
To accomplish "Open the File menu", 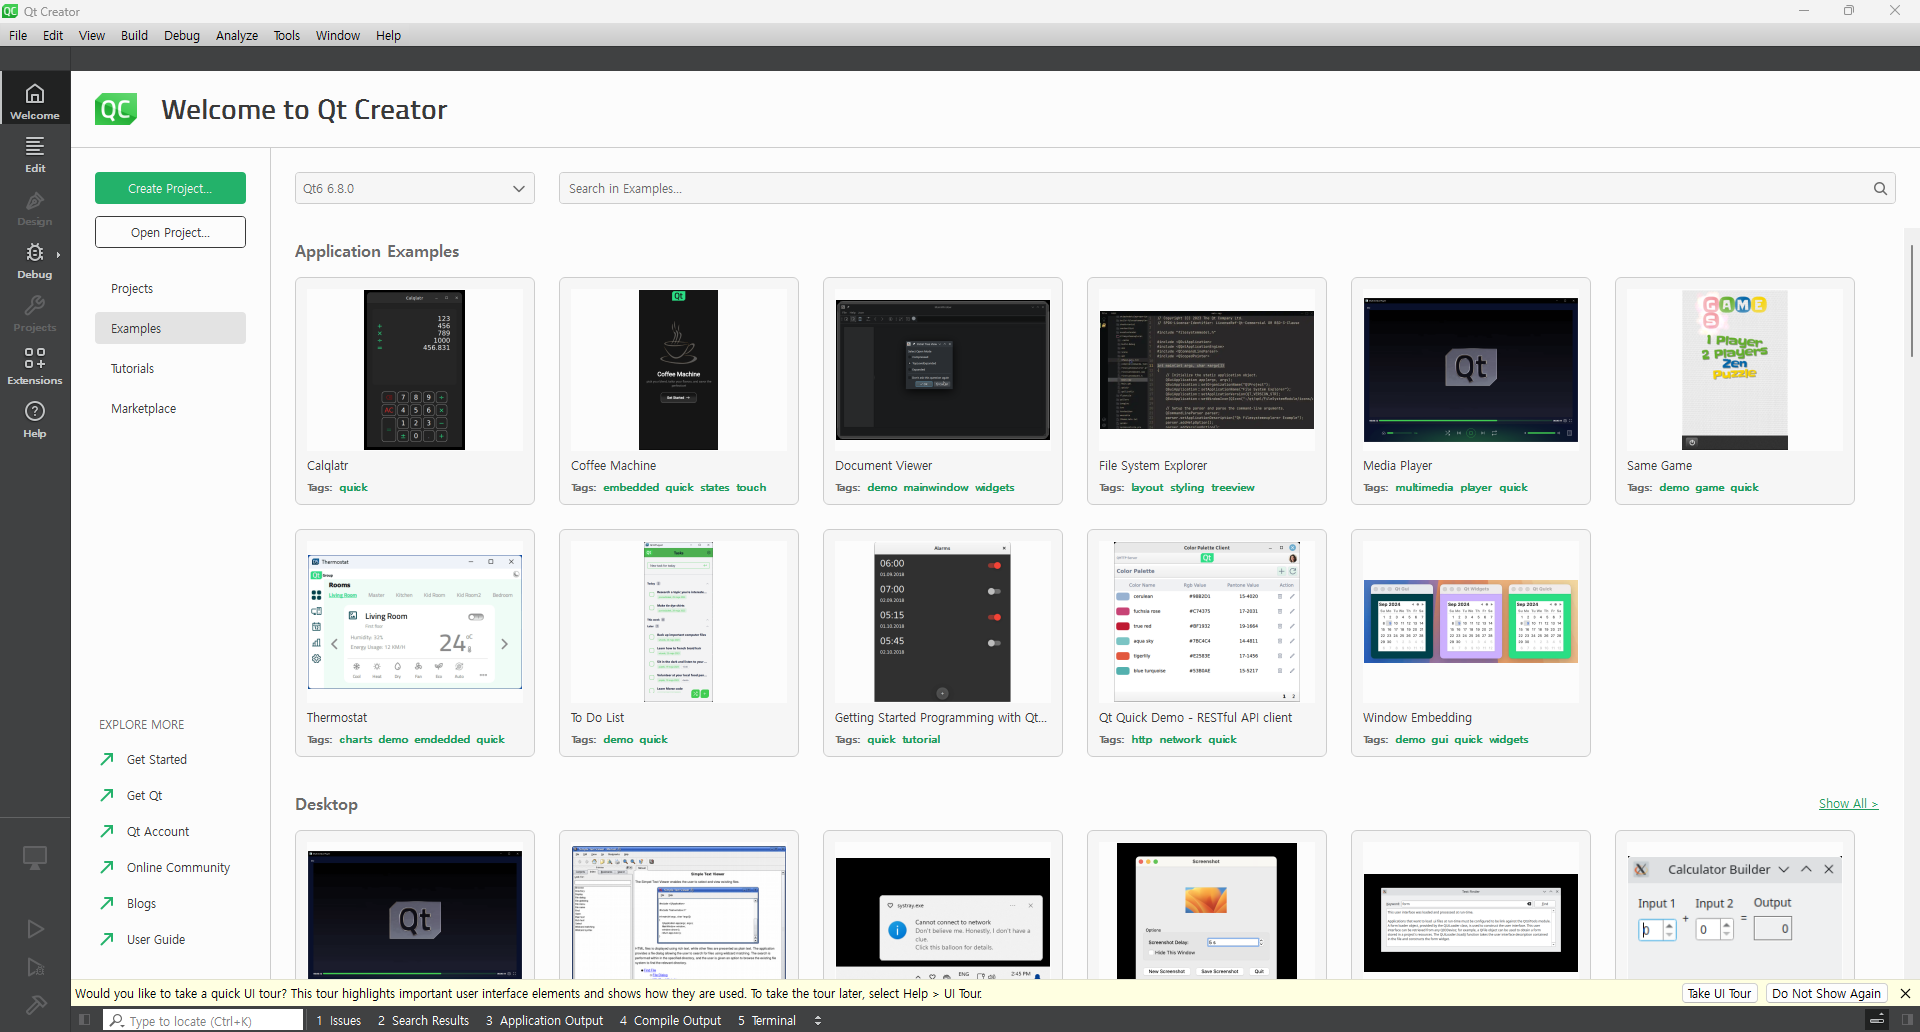I will click(18, 35).
